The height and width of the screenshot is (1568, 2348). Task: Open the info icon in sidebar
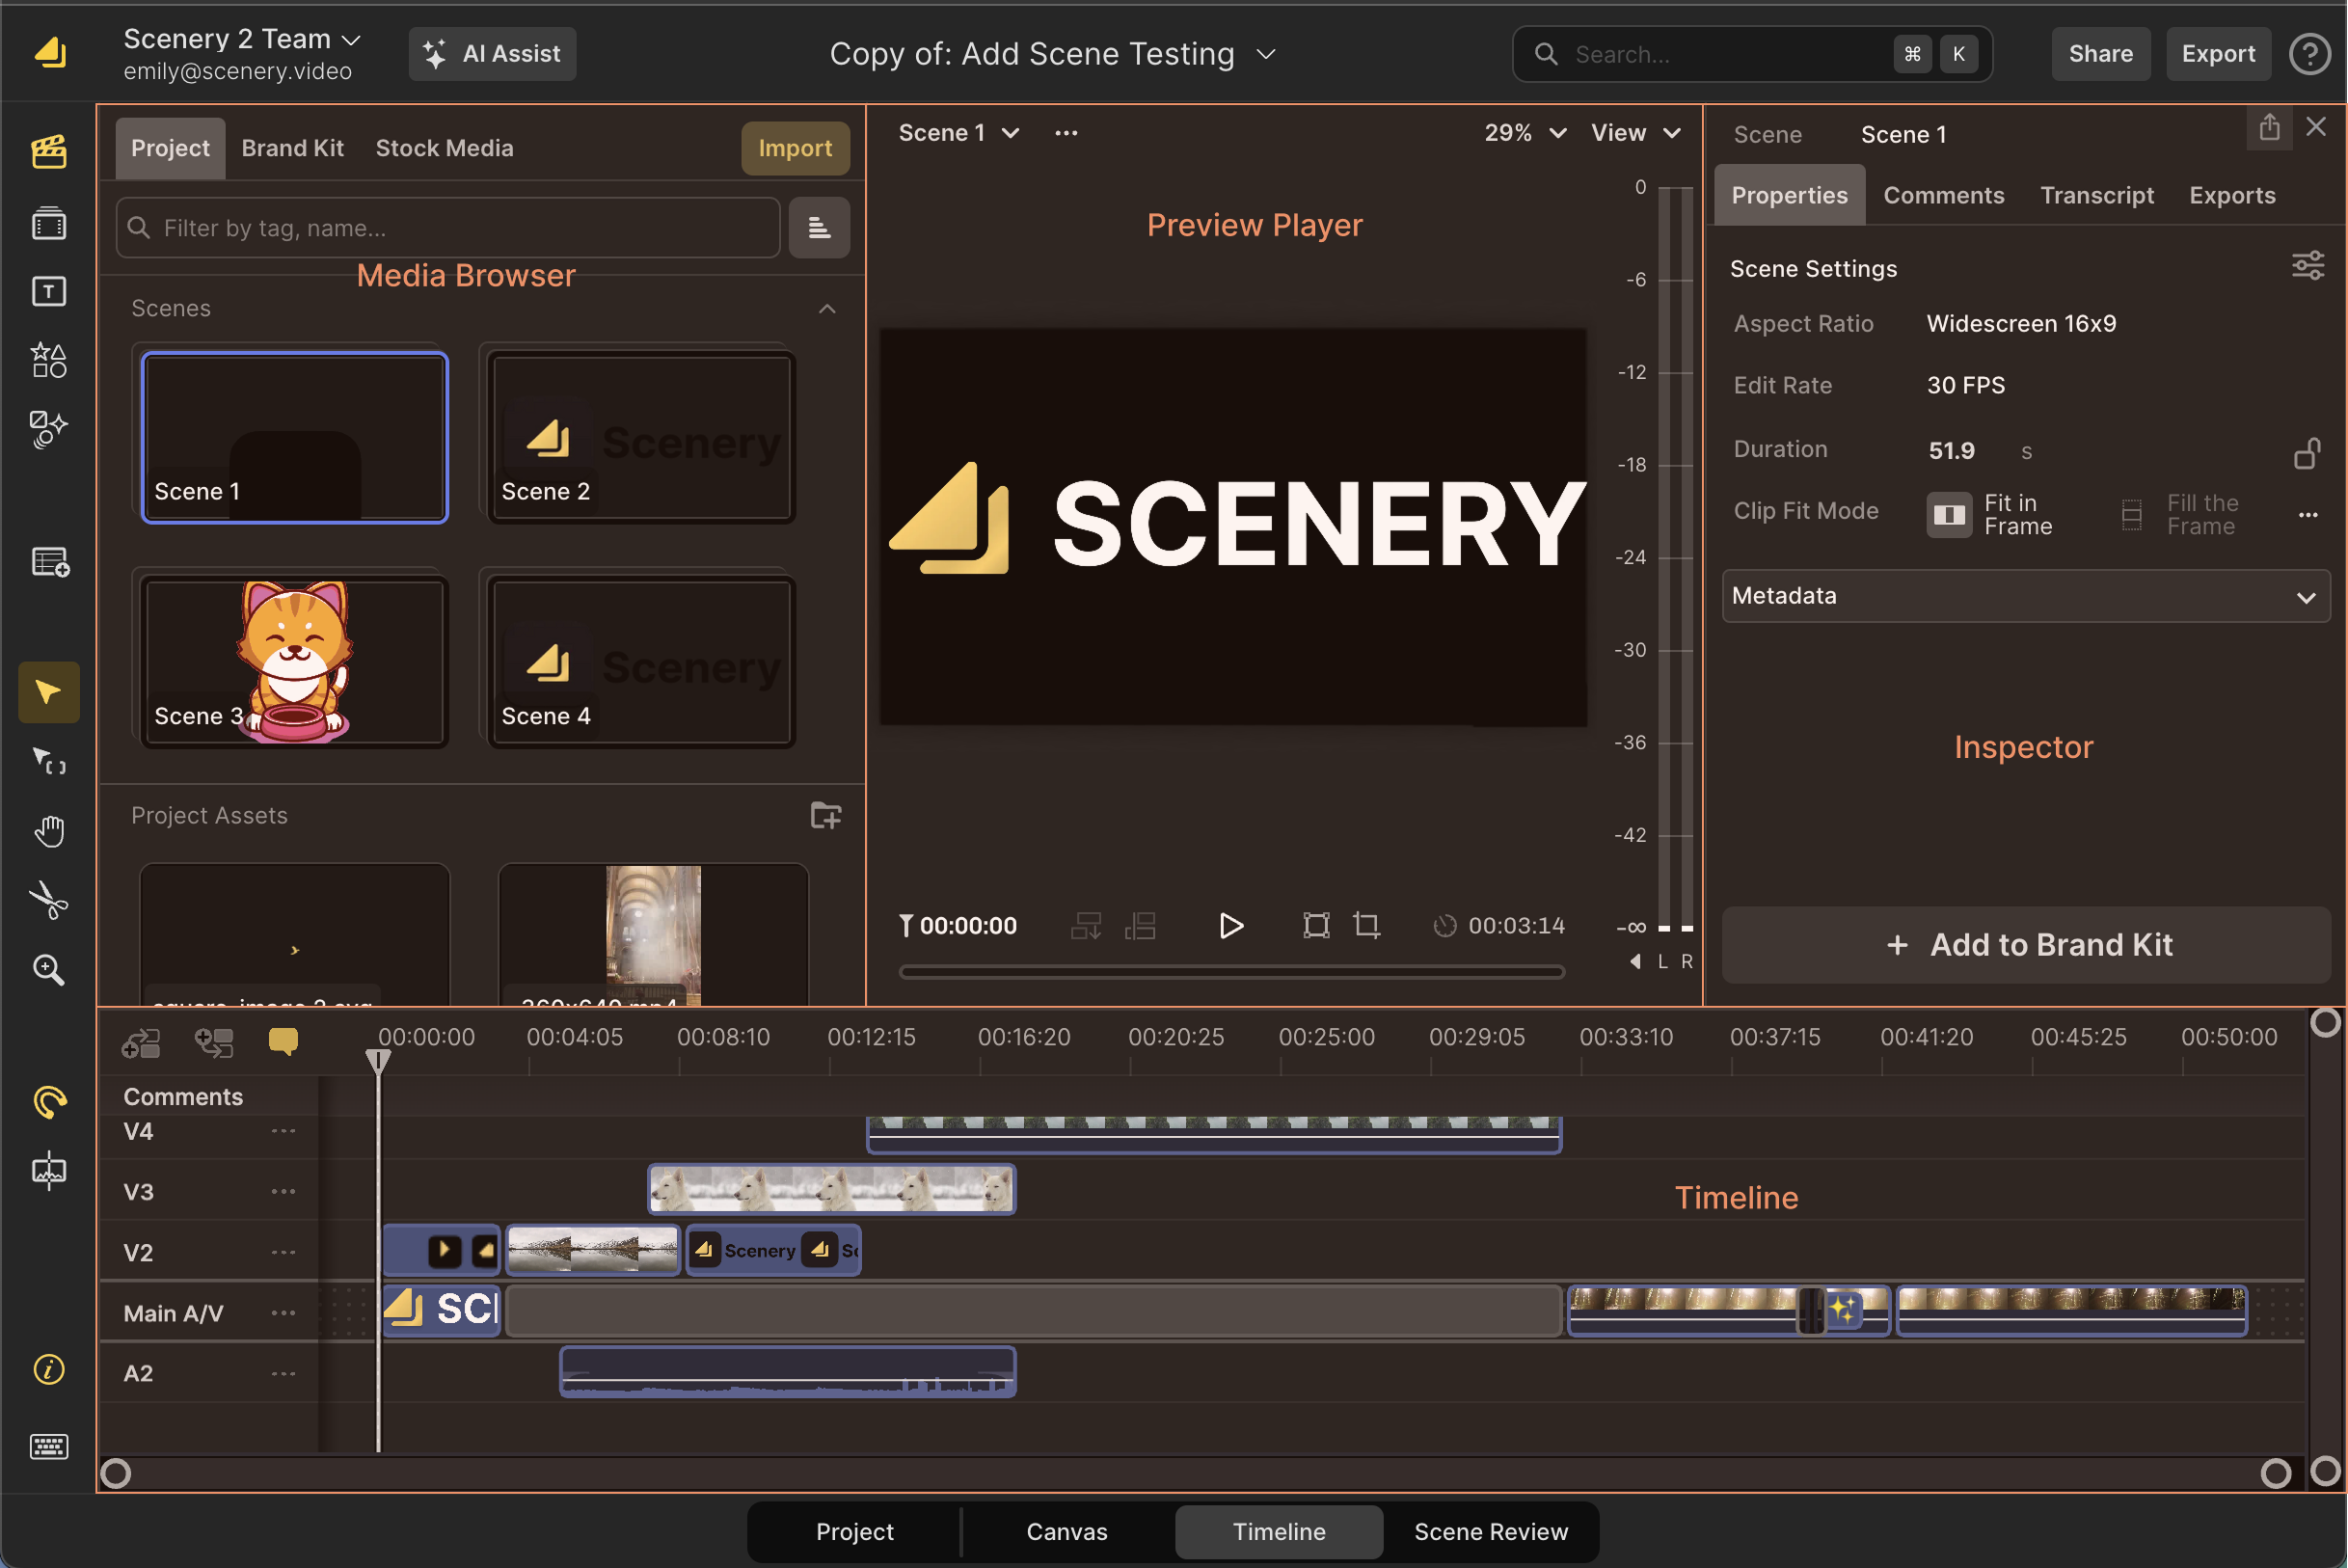coord(49,1369)
